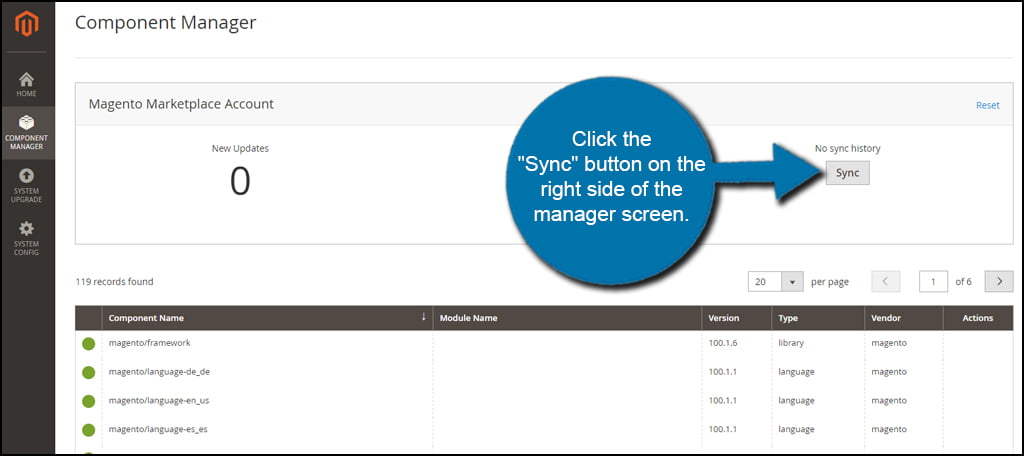
Task: Click the Magento logo icon
Action: pyautogui.click(x=27, y=24)
